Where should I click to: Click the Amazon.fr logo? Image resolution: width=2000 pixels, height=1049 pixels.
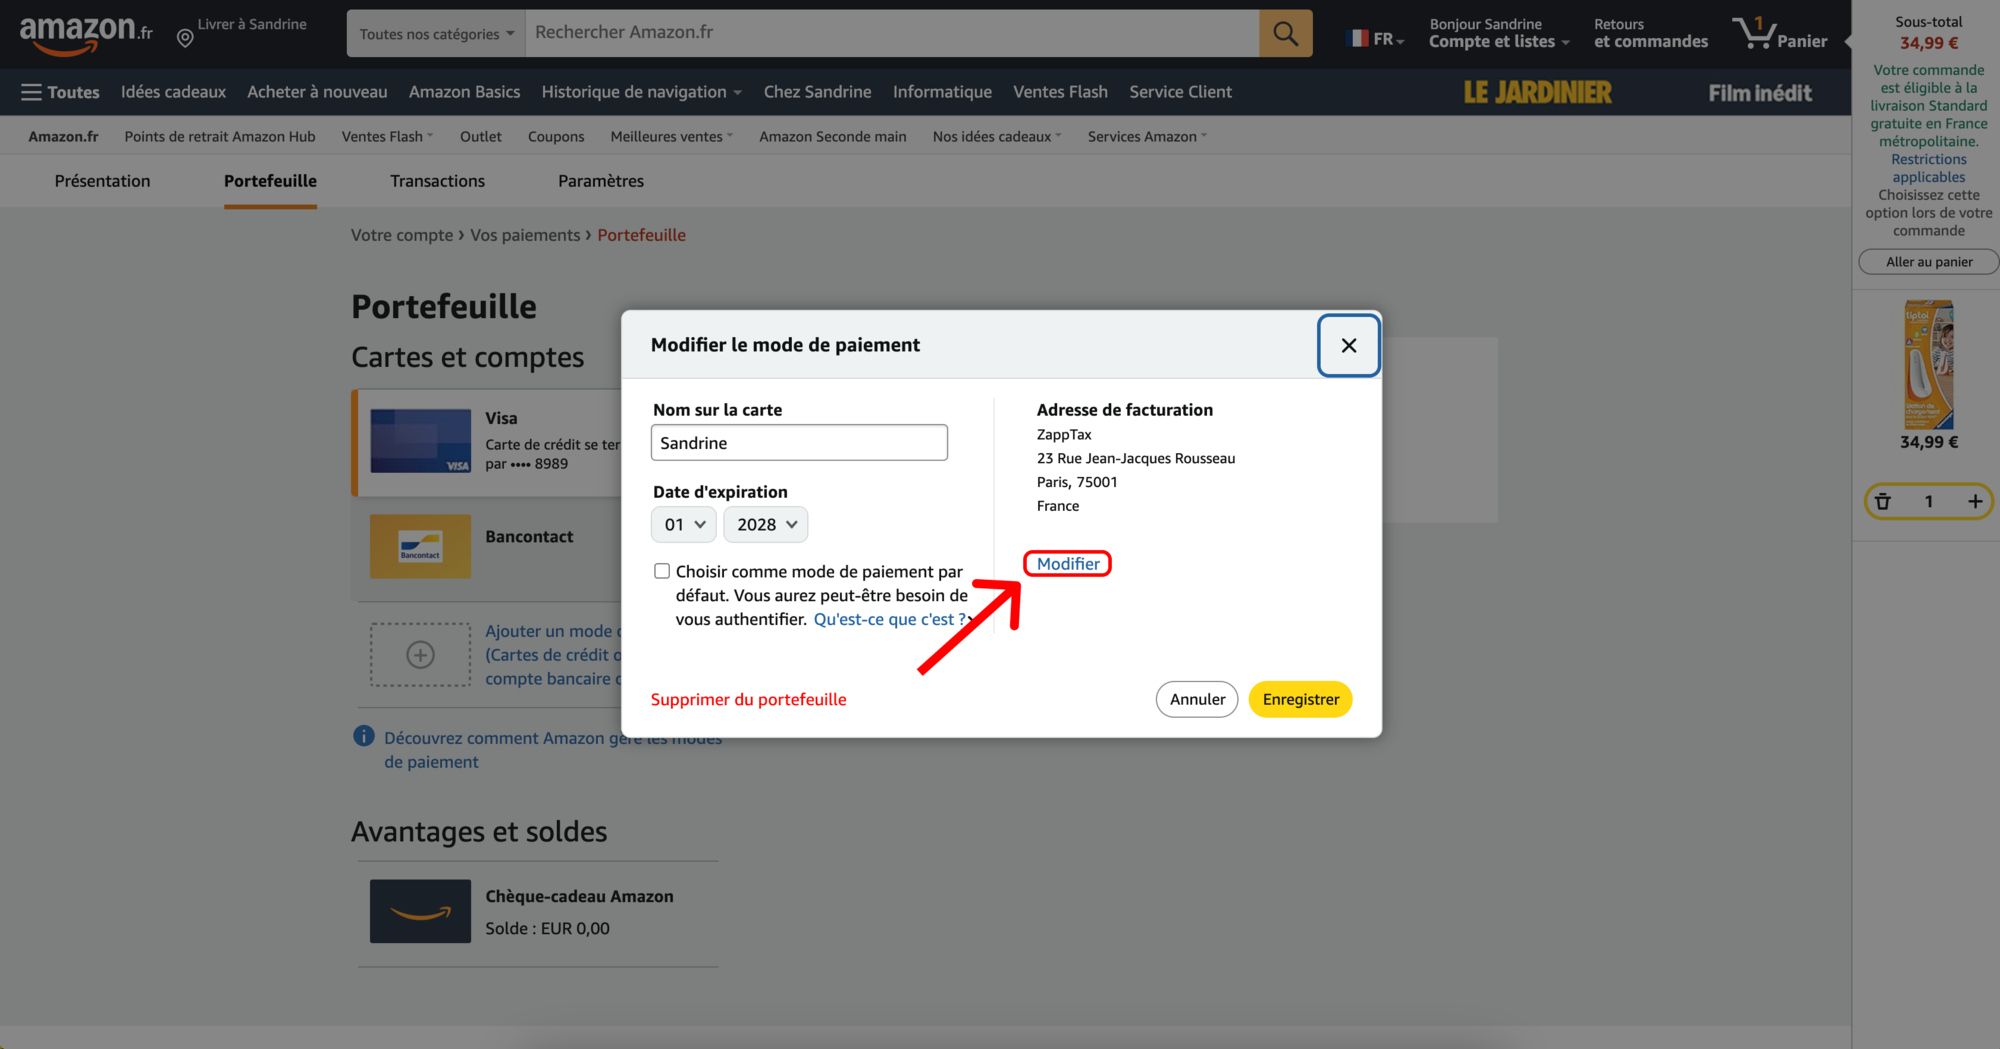[86, 35]
